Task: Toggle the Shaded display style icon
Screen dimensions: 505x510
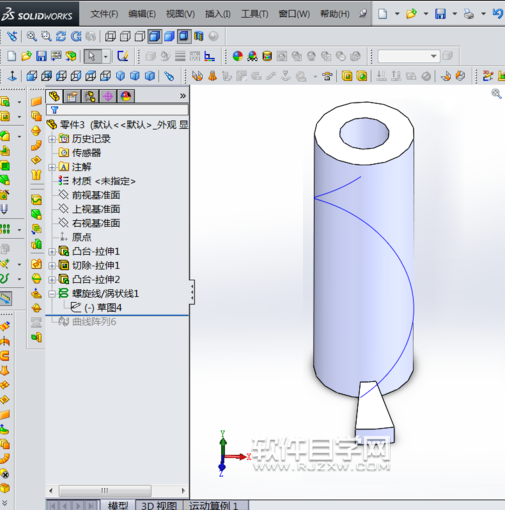Action: 169,36
